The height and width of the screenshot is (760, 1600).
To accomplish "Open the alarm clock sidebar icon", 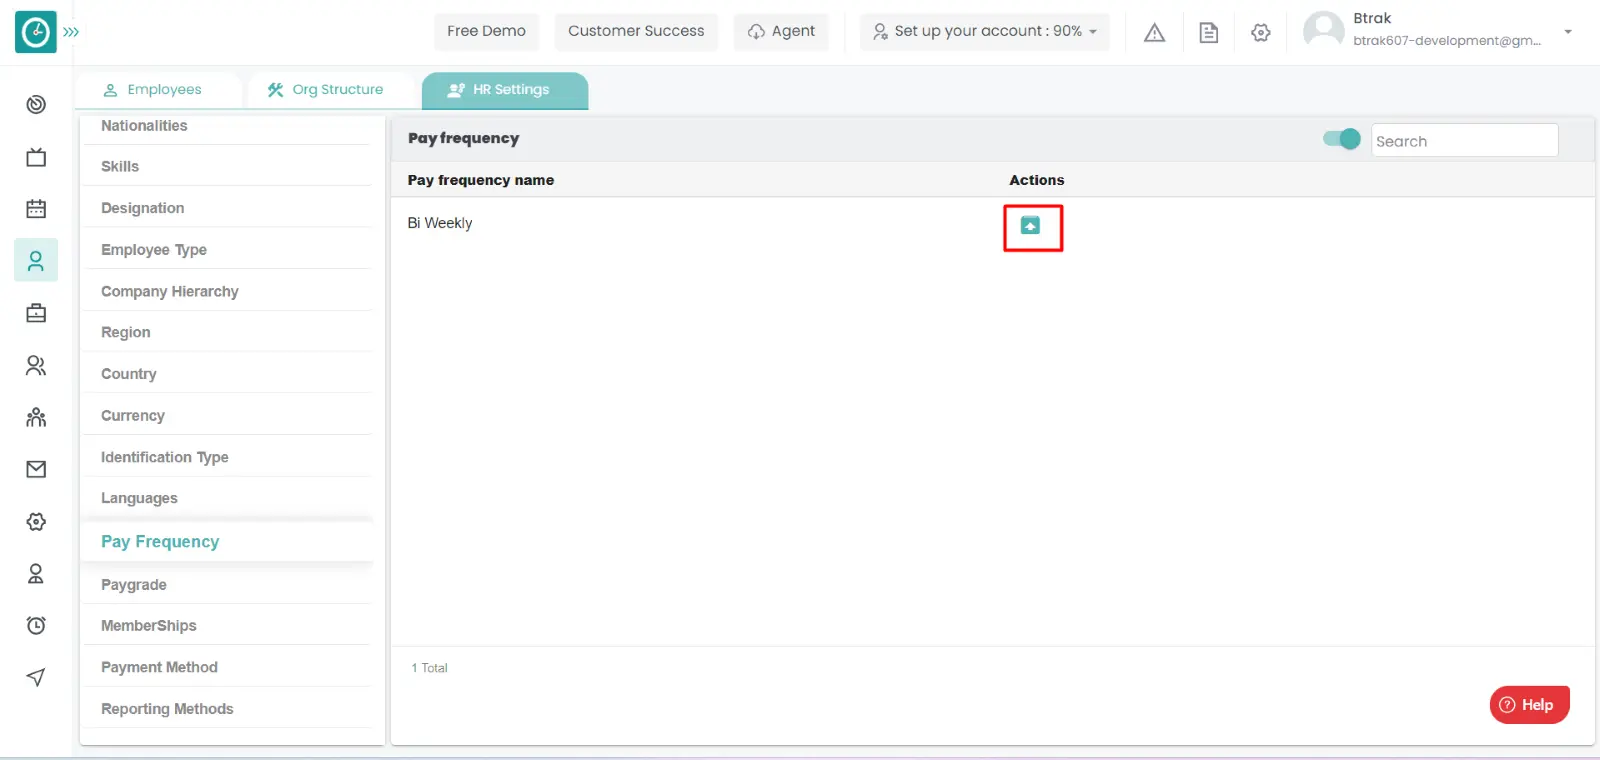I will pos(36,625).
